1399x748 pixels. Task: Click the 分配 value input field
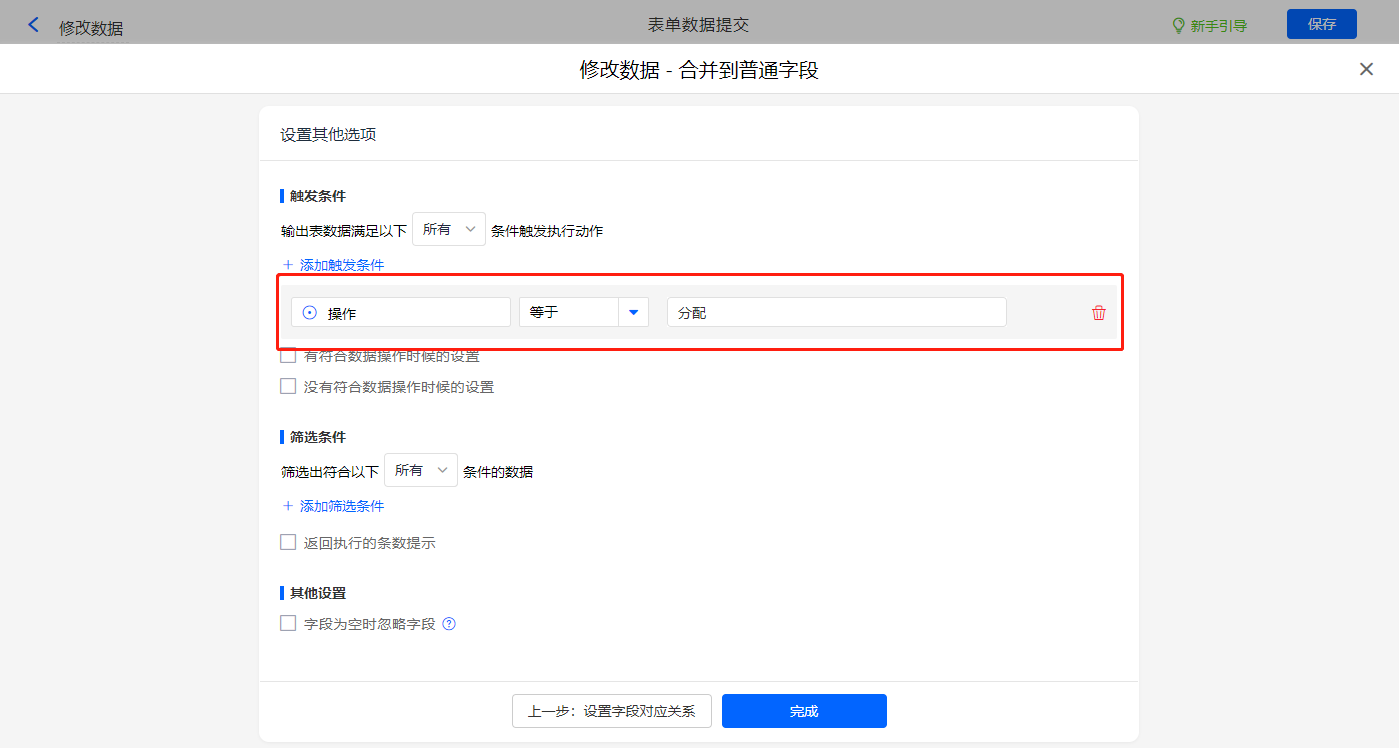836,312
